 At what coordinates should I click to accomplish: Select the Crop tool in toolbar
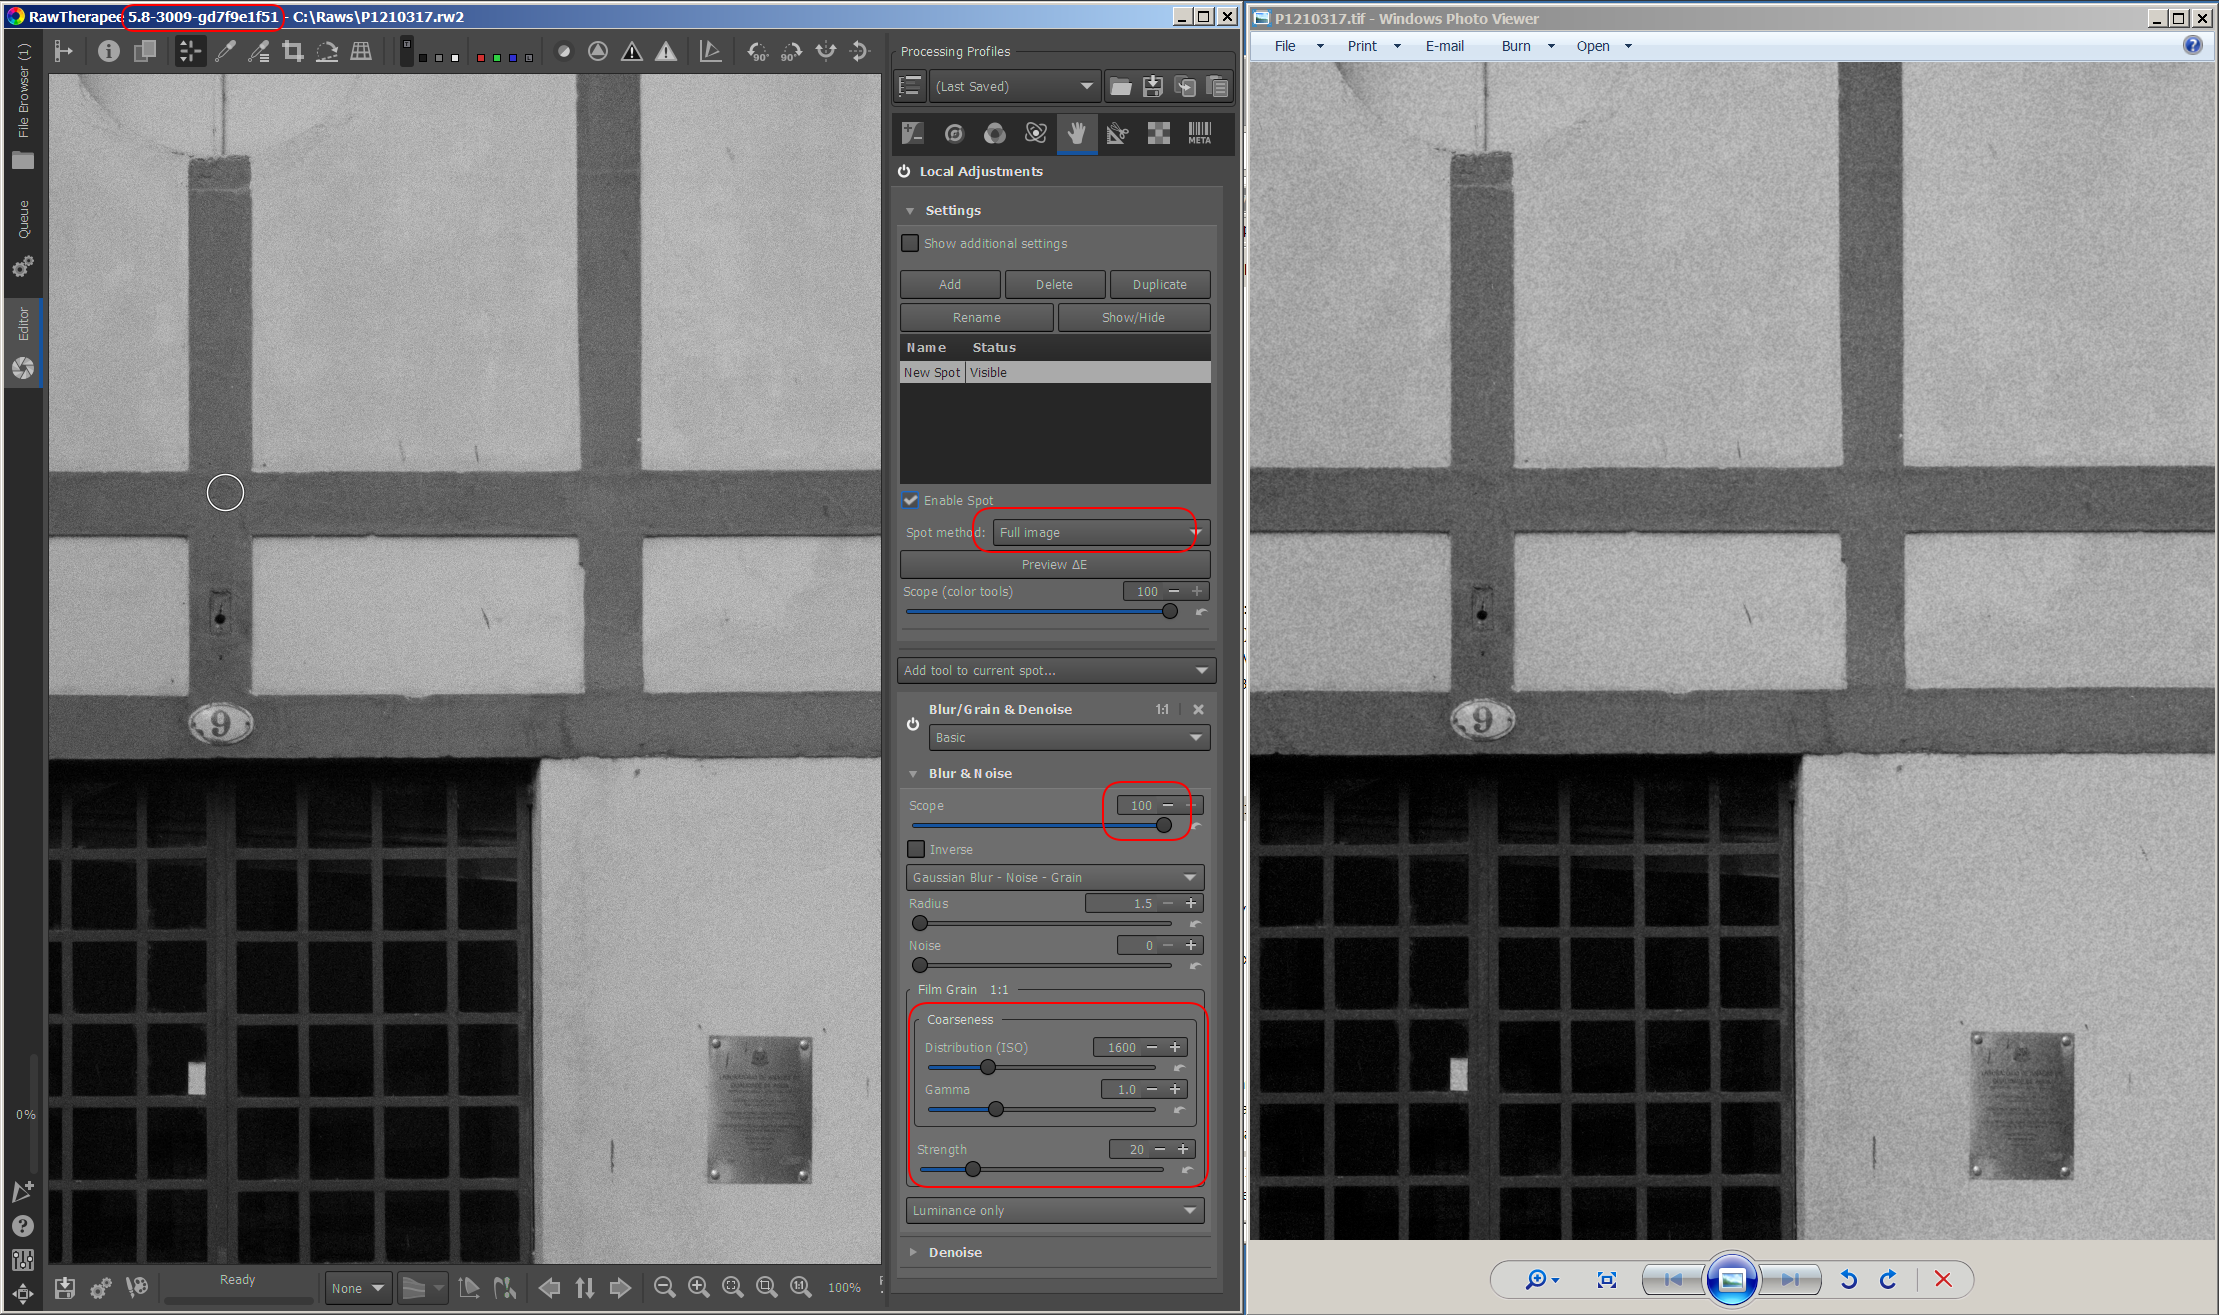[x=292, y=52]
